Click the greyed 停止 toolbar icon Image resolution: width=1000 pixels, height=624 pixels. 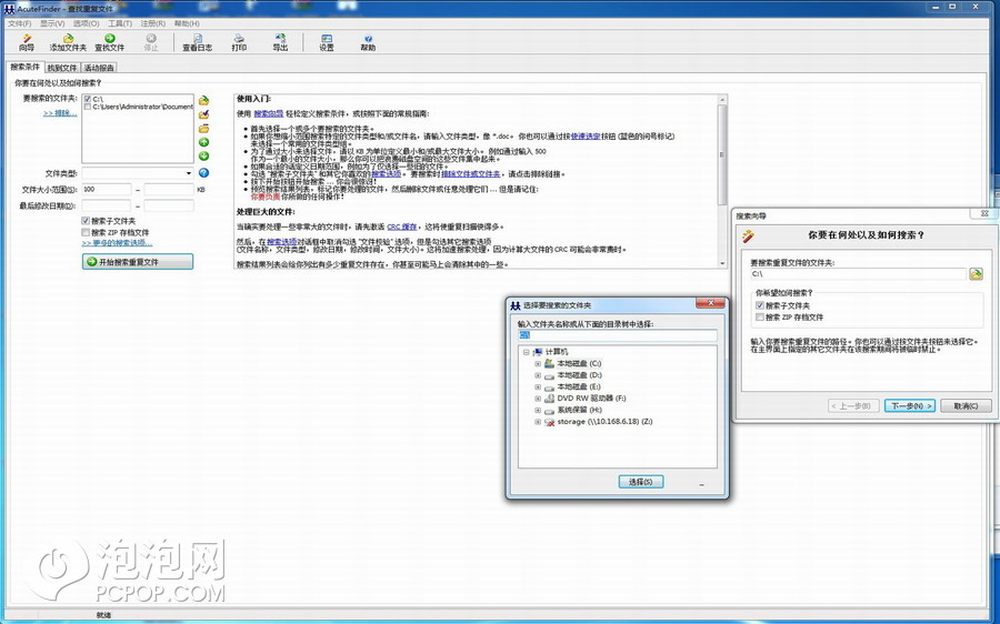click(151, 43)
